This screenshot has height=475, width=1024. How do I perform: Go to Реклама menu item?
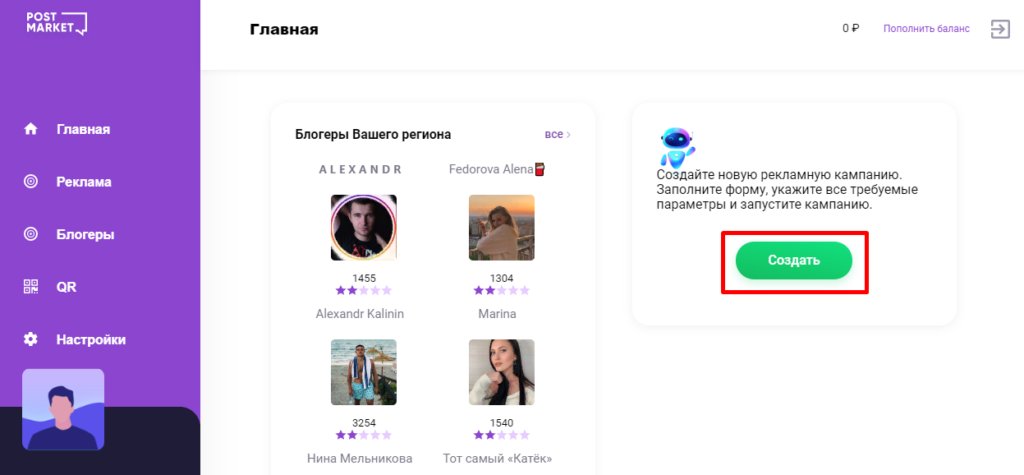point(84,182)
